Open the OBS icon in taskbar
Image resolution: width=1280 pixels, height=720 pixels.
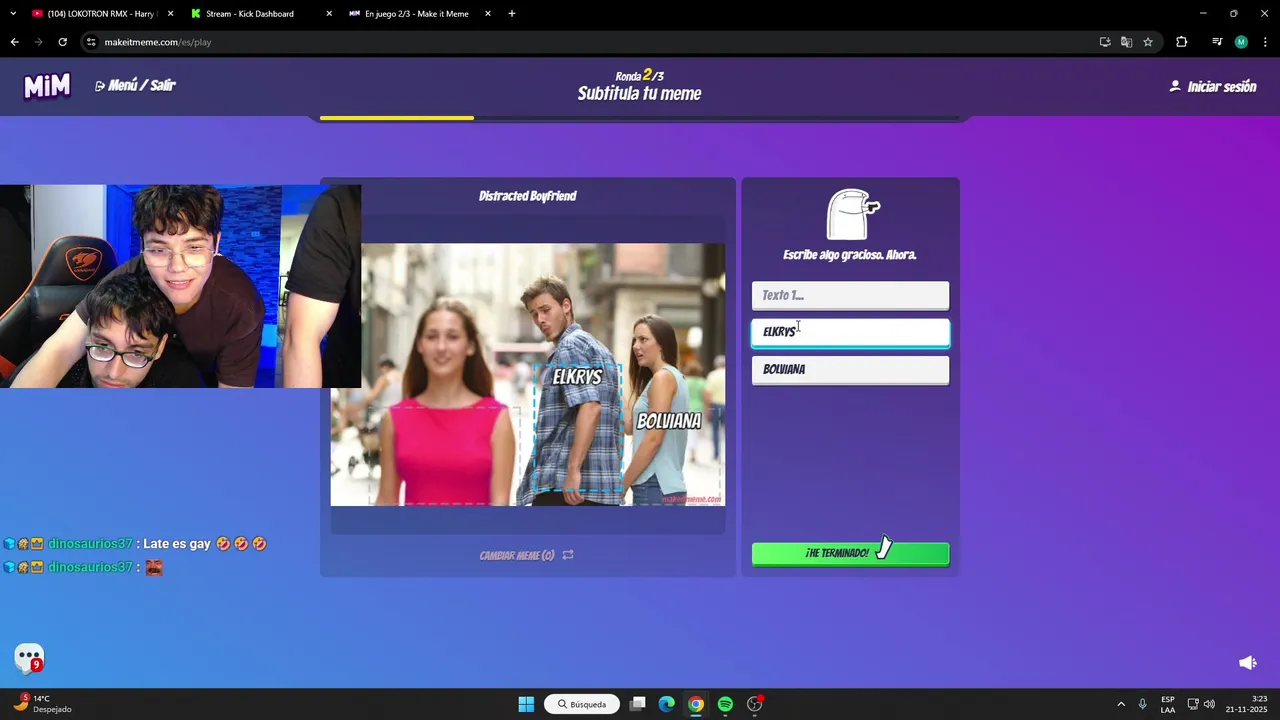[755, 704]
